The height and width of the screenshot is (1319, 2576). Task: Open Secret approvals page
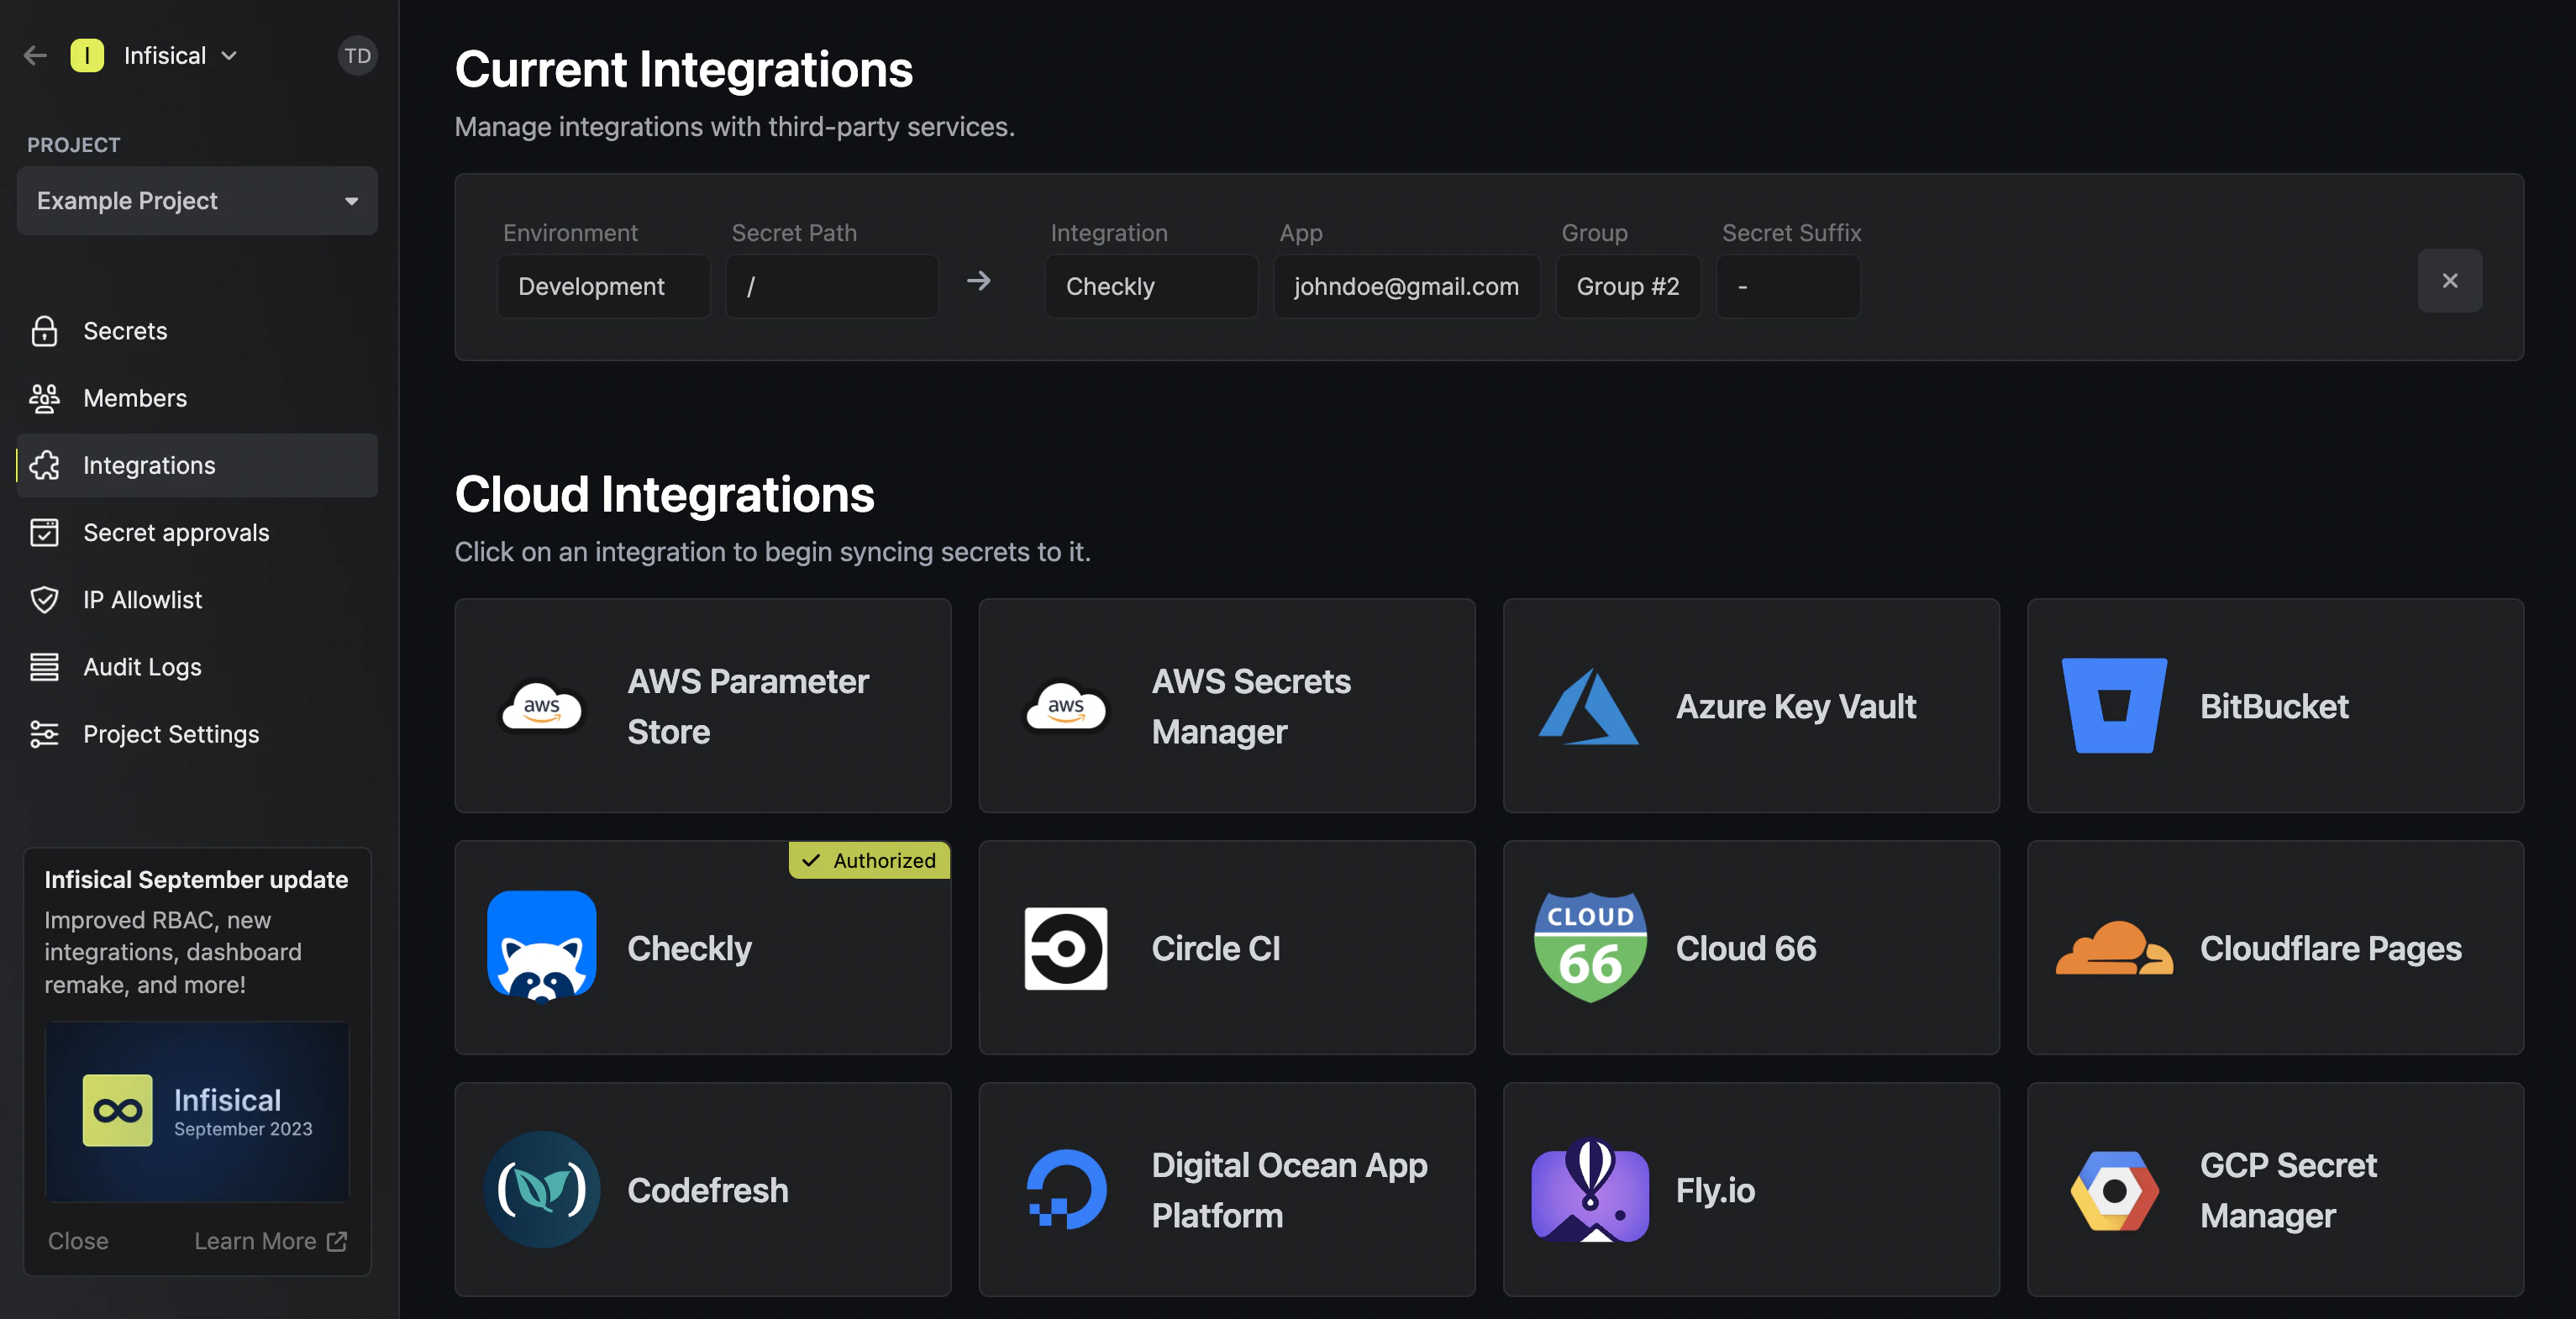pyautogui.click(x=197, y=532)
